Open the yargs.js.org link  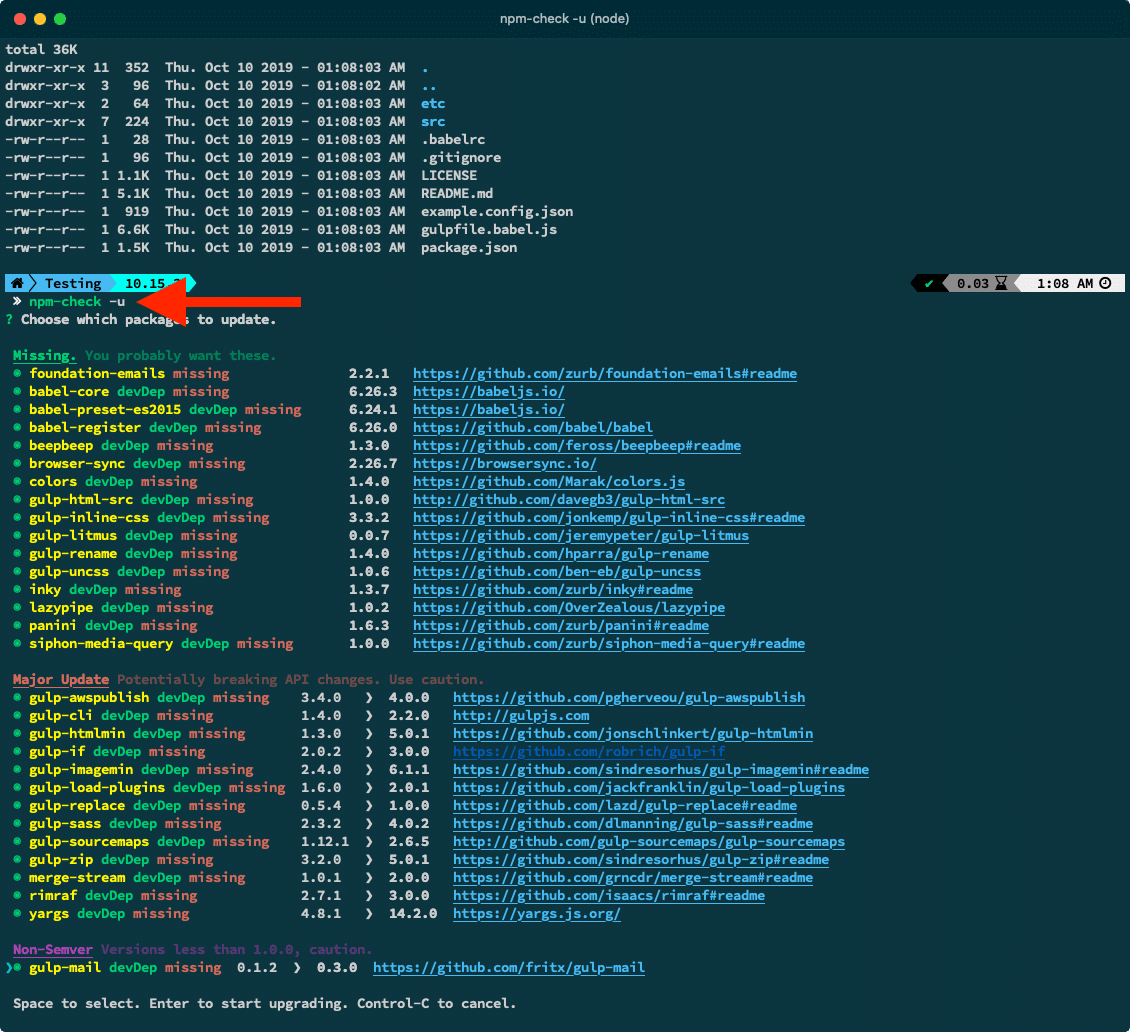[x=537, y=914]
